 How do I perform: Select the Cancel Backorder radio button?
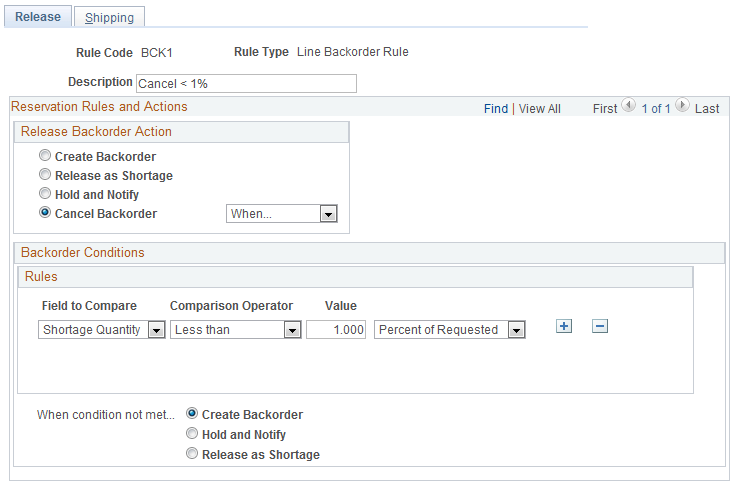tap(45, 212)
